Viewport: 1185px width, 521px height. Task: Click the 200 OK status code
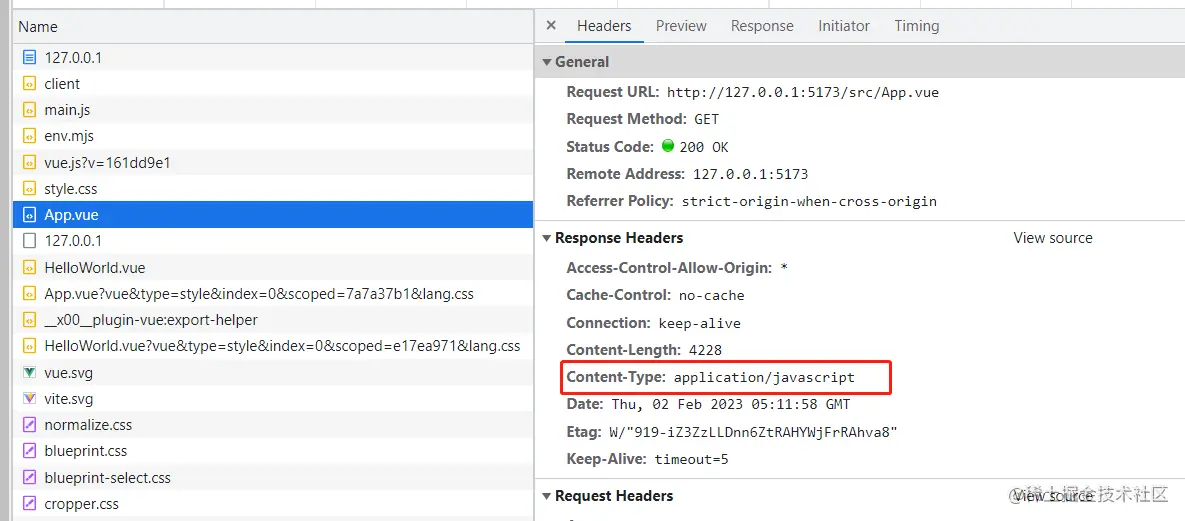click(x=704, y=147)
